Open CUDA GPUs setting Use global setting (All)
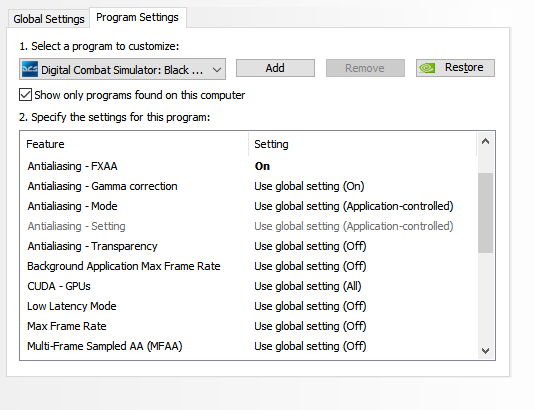 pos(308,286)
